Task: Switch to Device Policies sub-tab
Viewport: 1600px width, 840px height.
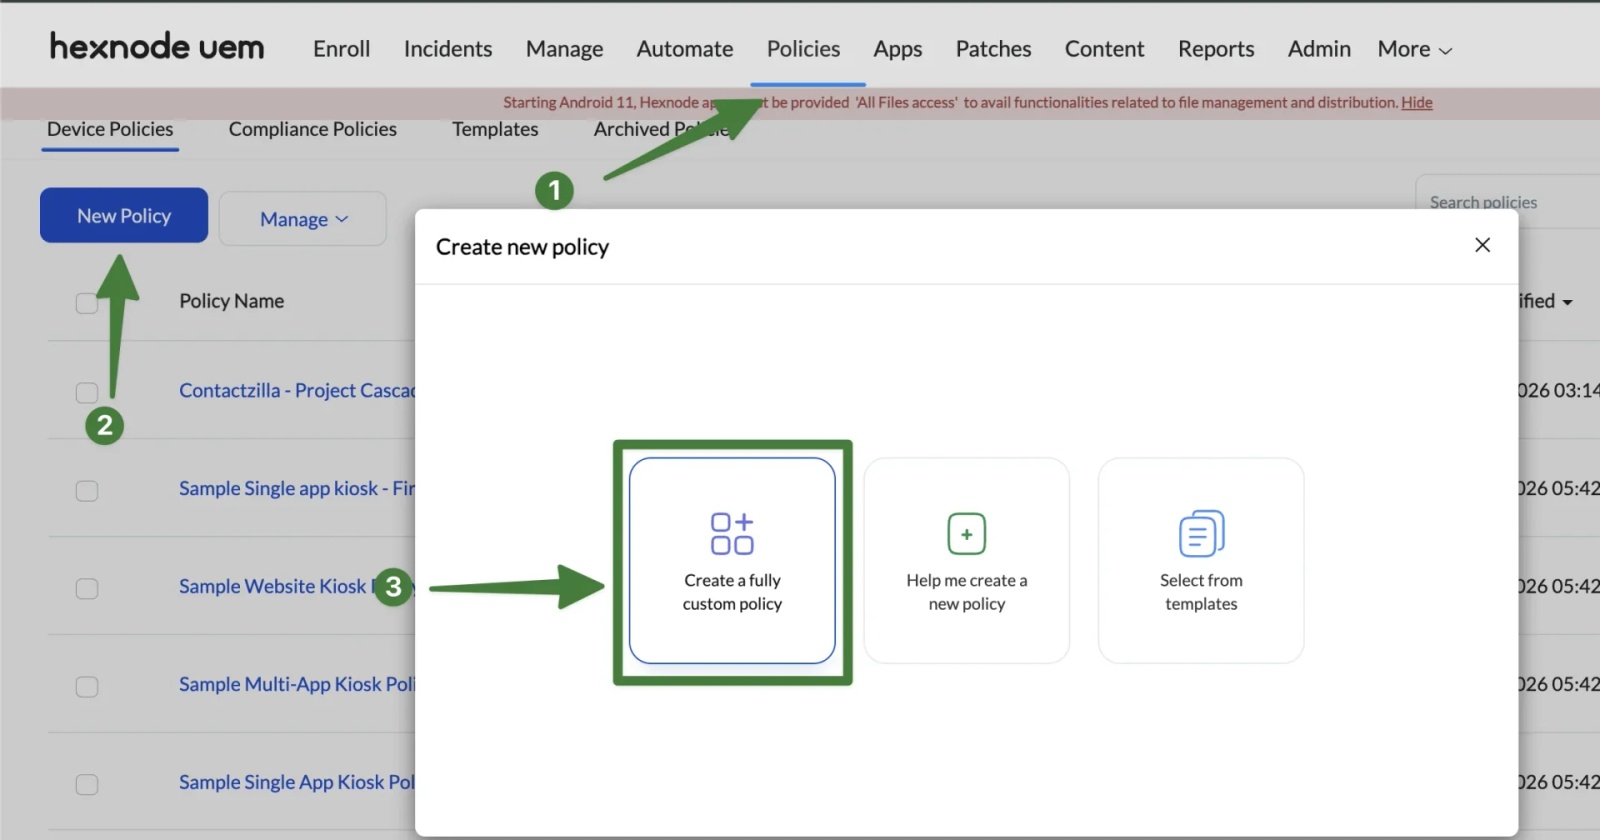Action: pos(110,129)
